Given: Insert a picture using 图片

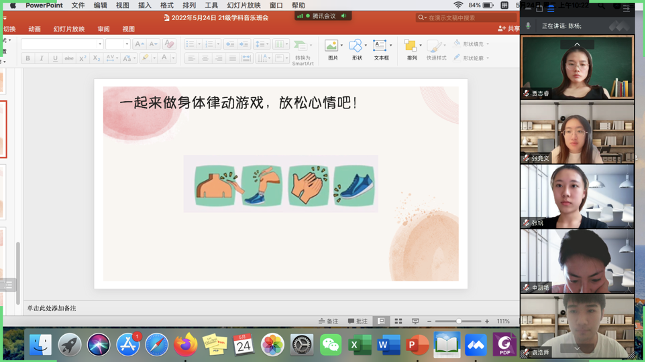Looking at the screenshot, I should coord(332,50).
